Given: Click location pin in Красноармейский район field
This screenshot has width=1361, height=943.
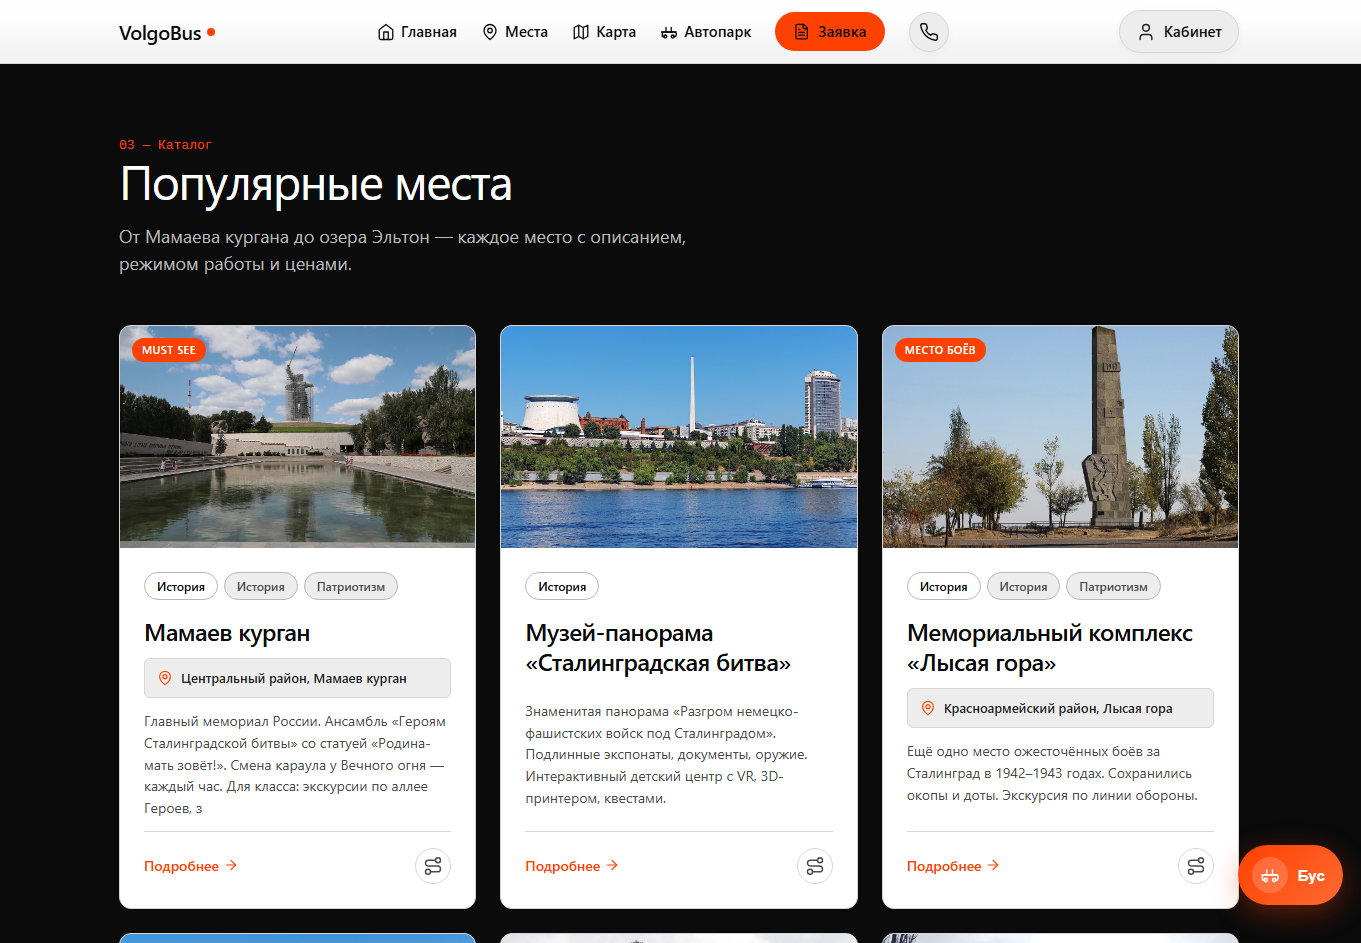Looking at the screenshot, I should coord(928,708).
